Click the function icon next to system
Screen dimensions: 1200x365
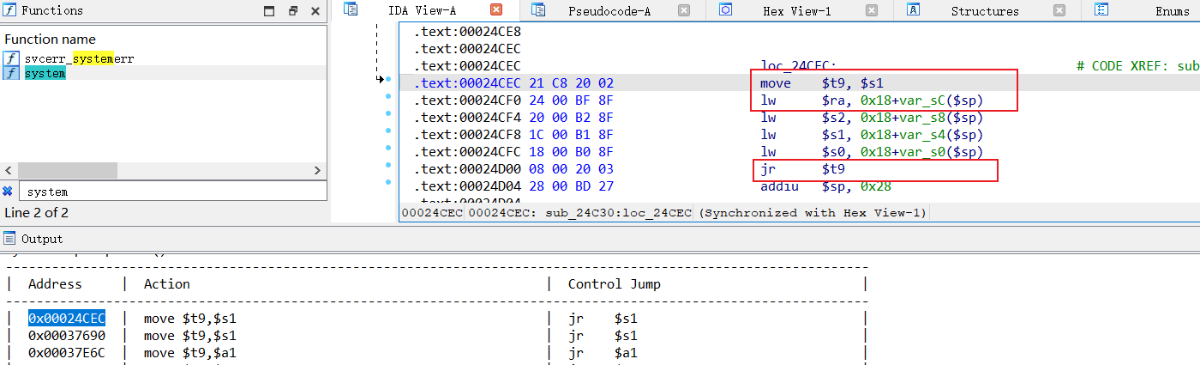pos(11,73)
